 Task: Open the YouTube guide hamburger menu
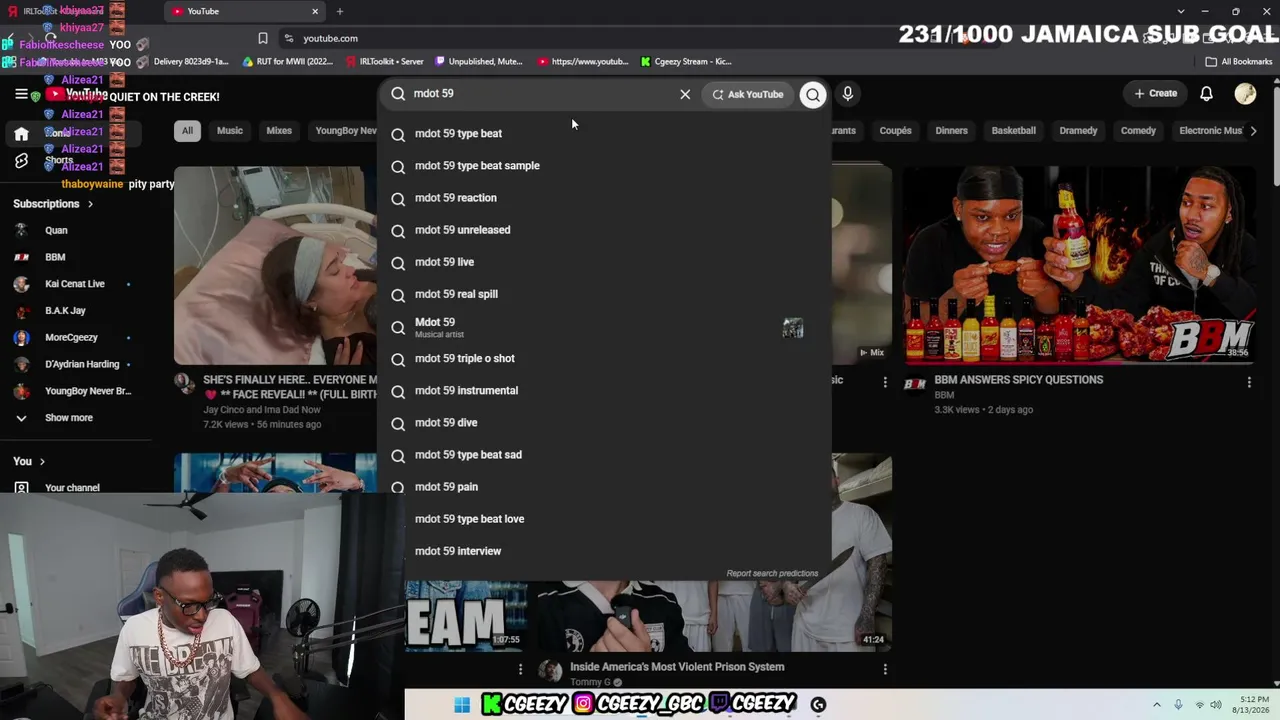point(21,94)
